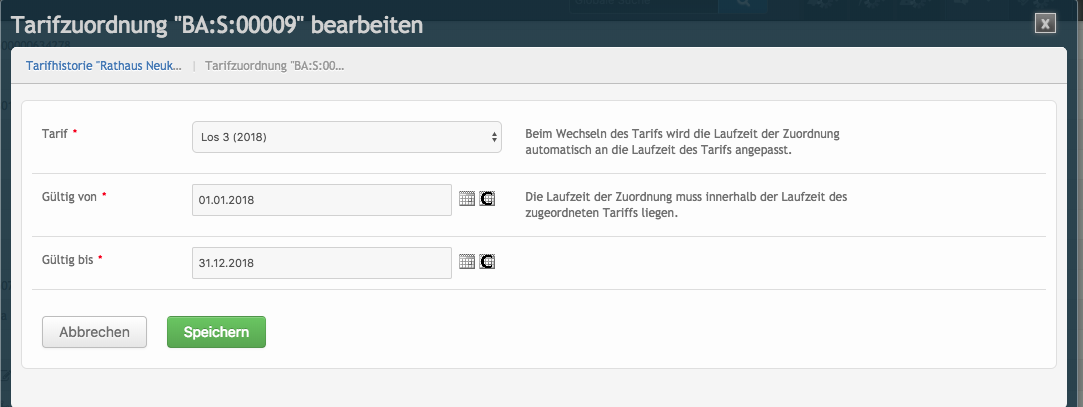The image size is (1083, 407).
Task: Click the search magnifier in the background header
Action: tap(743, 4)
